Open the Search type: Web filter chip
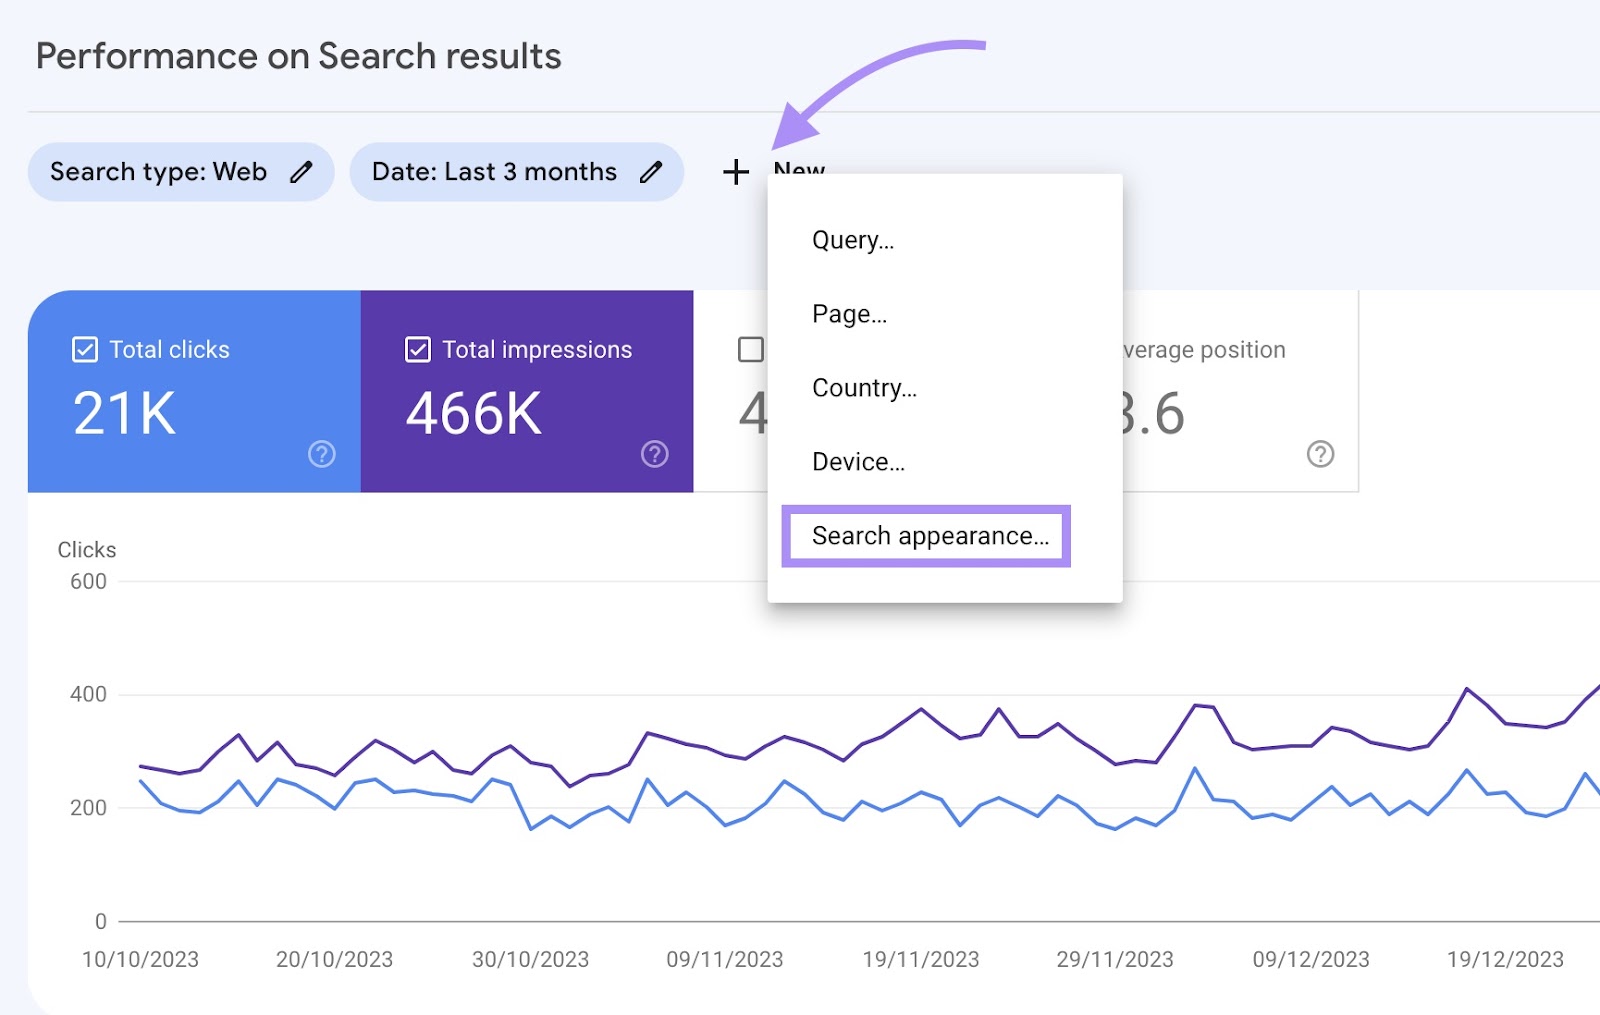The height and width of the screenshot is (1015, 1600). (160, 172)
